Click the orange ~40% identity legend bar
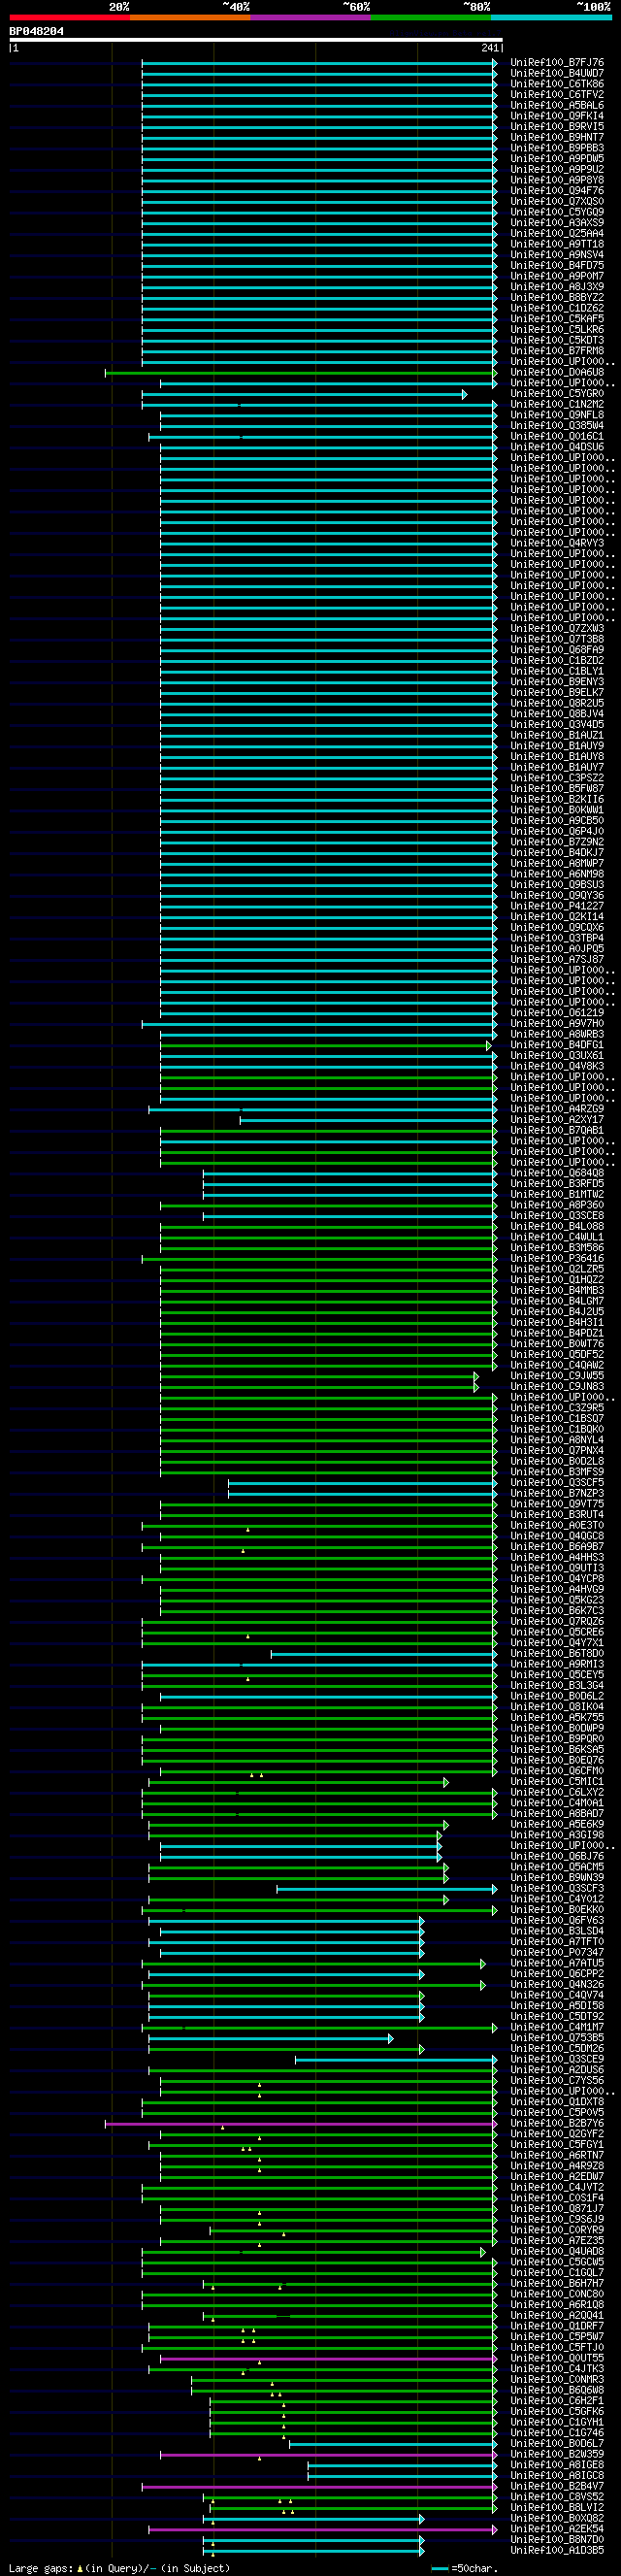This screenshot has width=621, height=2576. 190,17
